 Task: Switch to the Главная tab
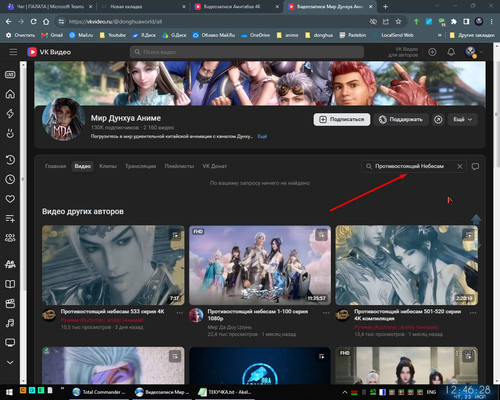click(x=56, y=166)
